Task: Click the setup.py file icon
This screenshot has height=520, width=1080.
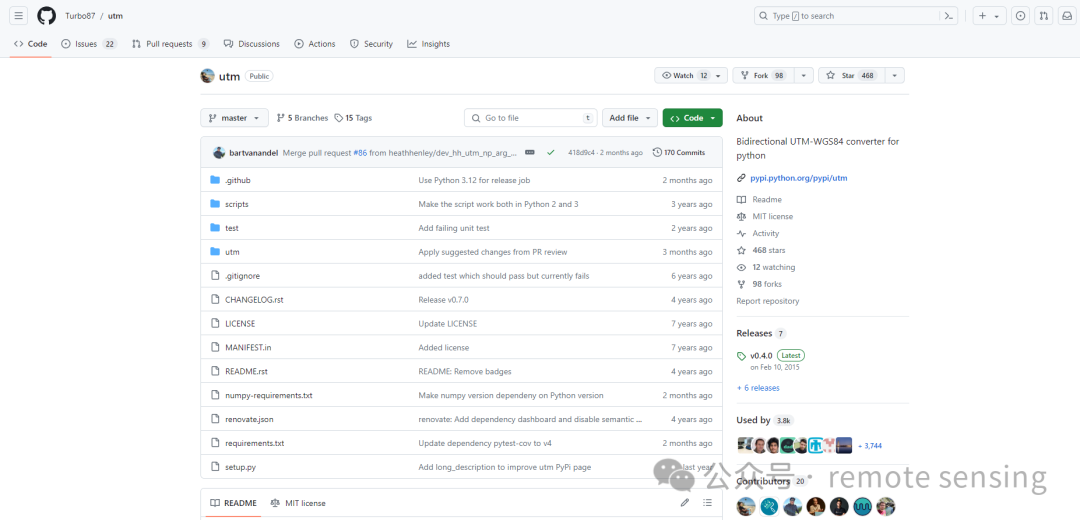Action: [x=214, y=467]
